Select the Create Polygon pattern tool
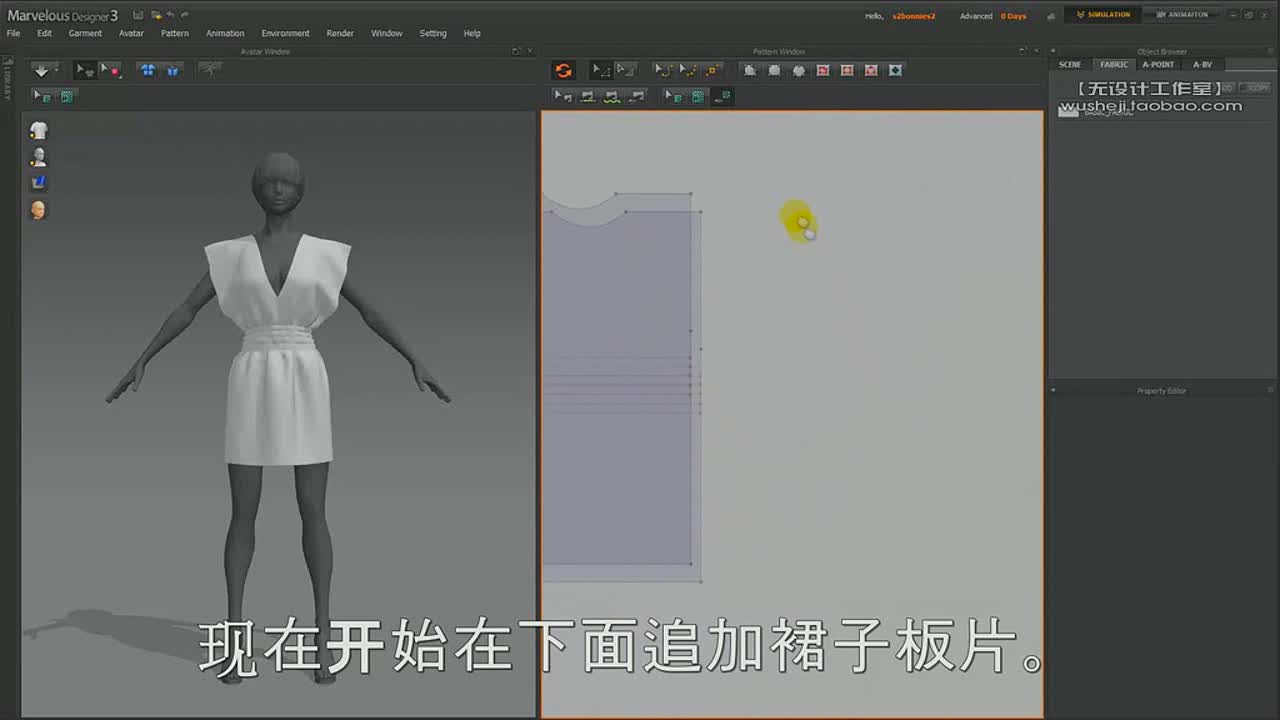The width and height of the screenshot is (1280, 720). pos(749,70)
